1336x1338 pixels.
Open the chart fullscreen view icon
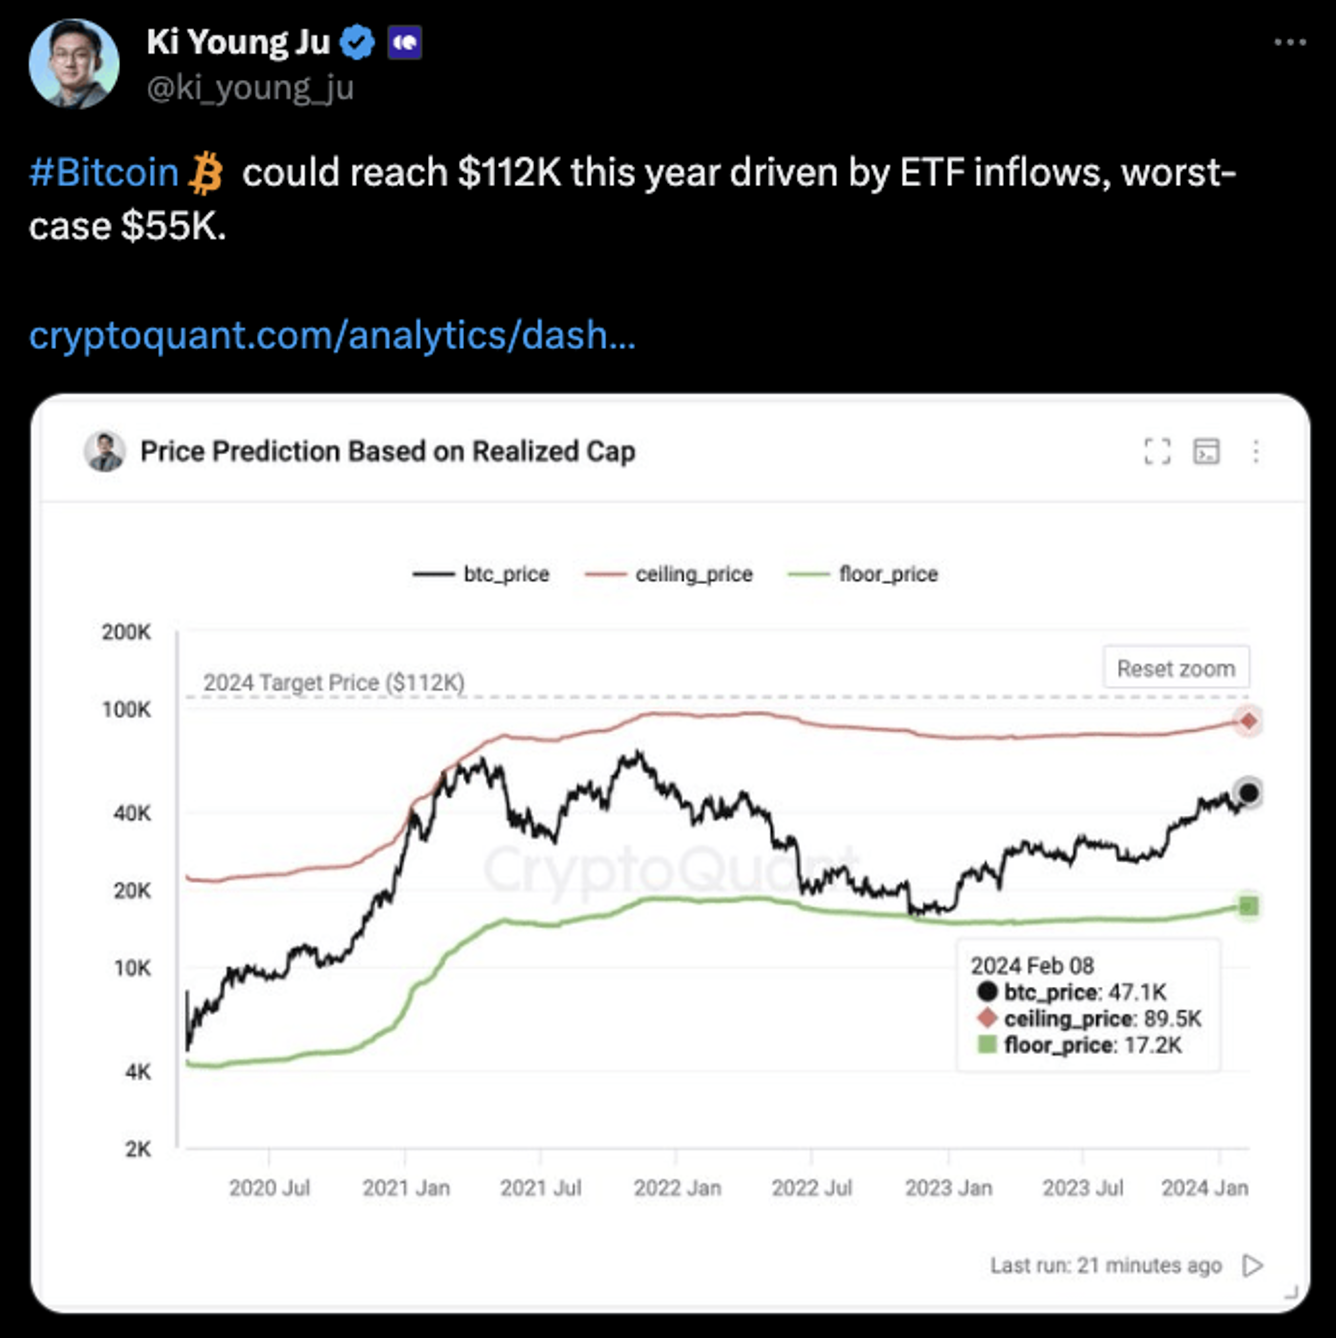click(x=1157, y=452)
